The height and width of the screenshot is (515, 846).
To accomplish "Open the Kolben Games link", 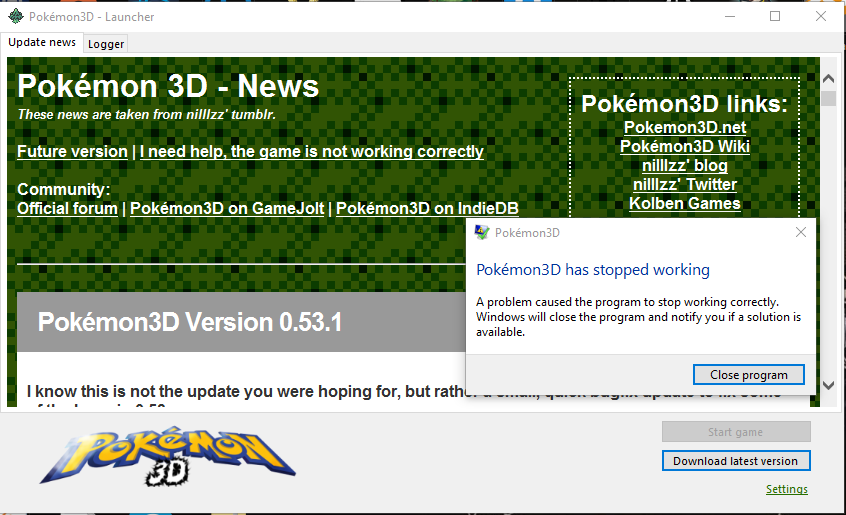I will 685,203.
